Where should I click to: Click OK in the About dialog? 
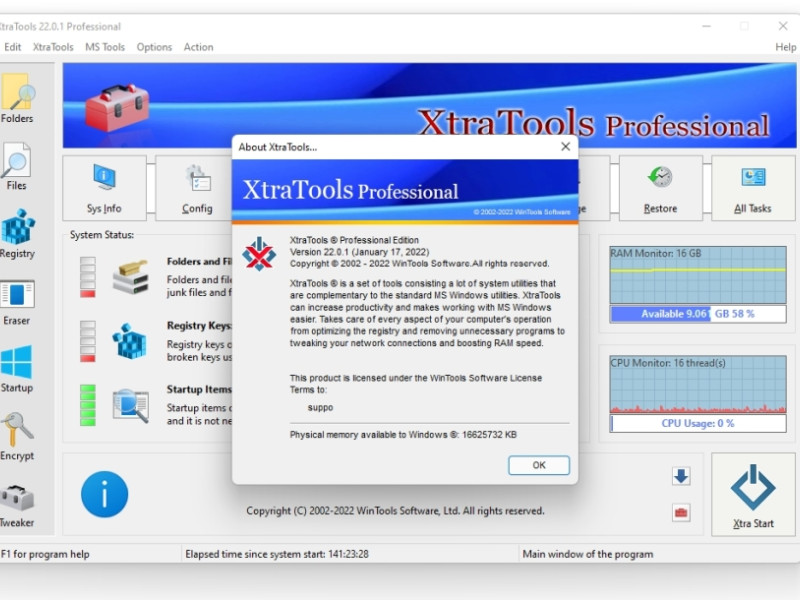coord(539,465)
